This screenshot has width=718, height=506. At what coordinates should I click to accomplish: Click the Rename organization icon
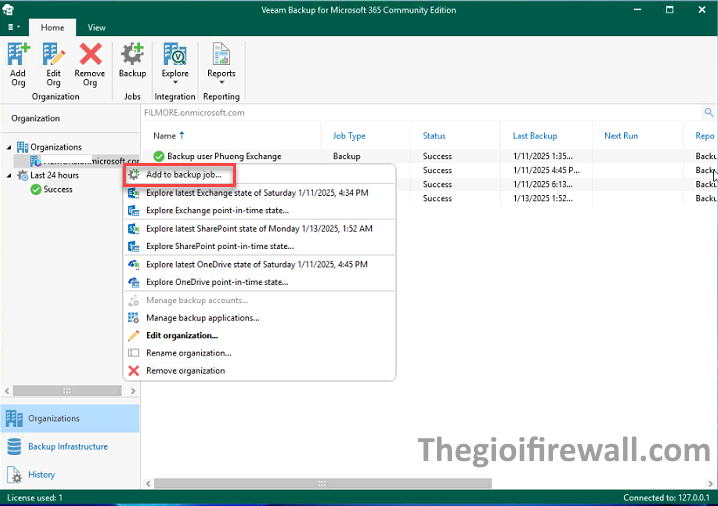tap(133, 353)
